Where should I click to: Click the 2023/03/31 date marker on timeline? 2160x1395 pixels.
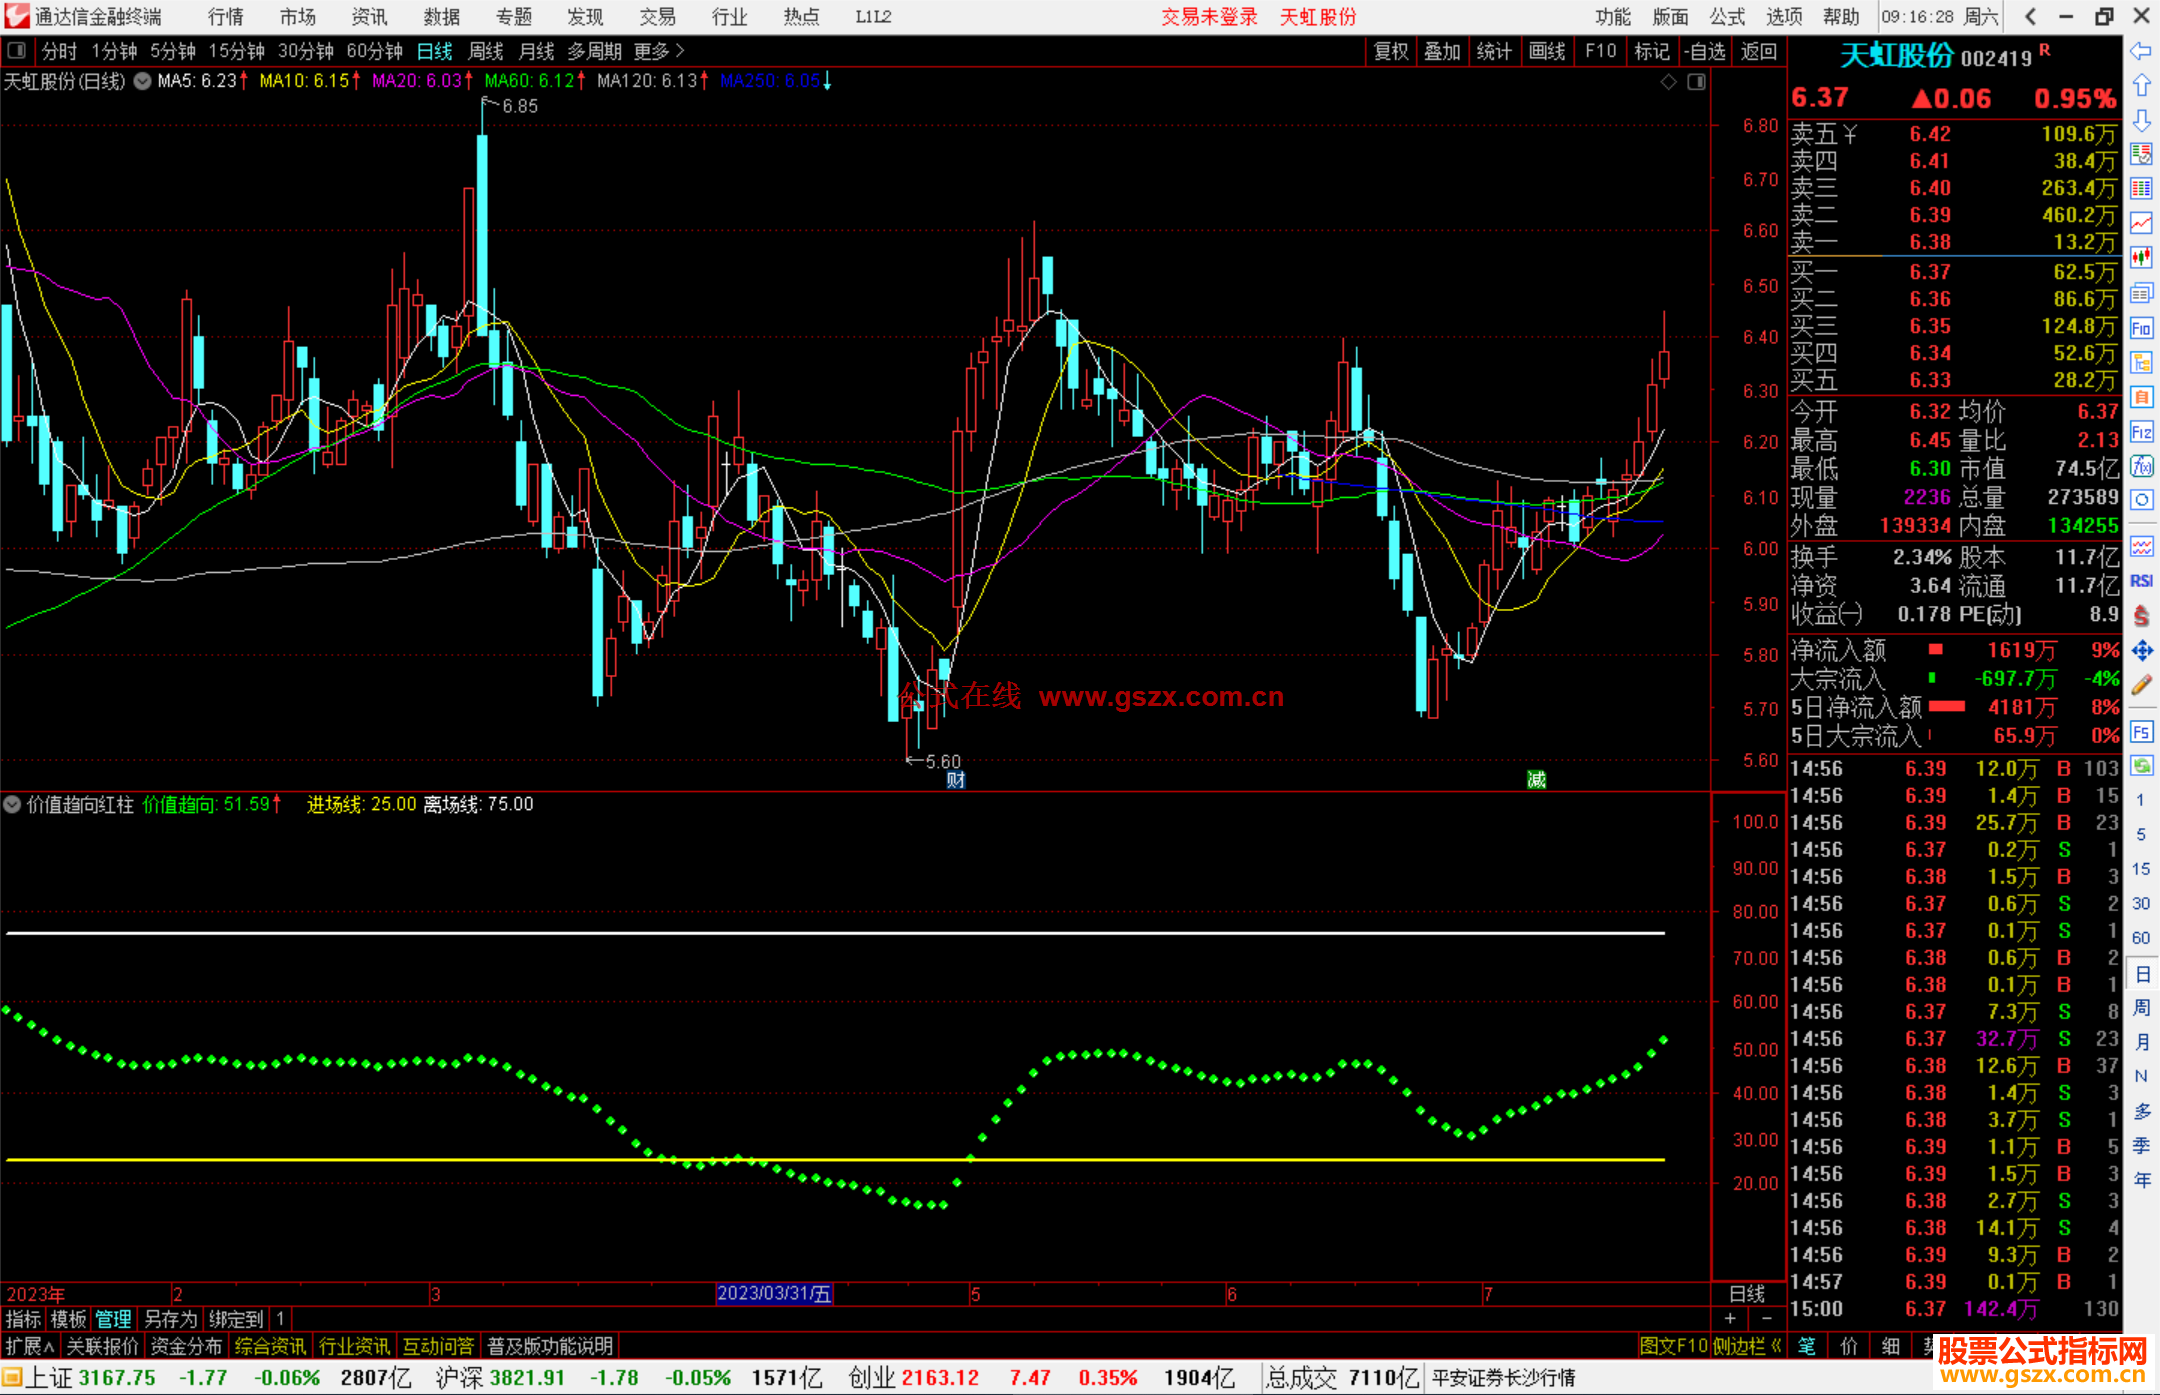click(774, 1294)
